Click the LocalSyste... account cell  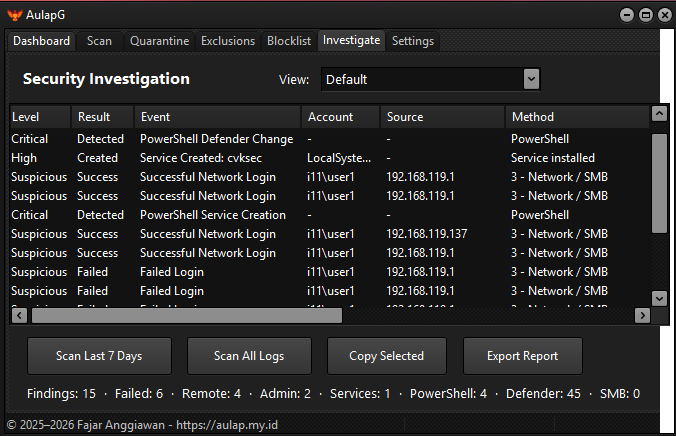[x=339, y=158]
